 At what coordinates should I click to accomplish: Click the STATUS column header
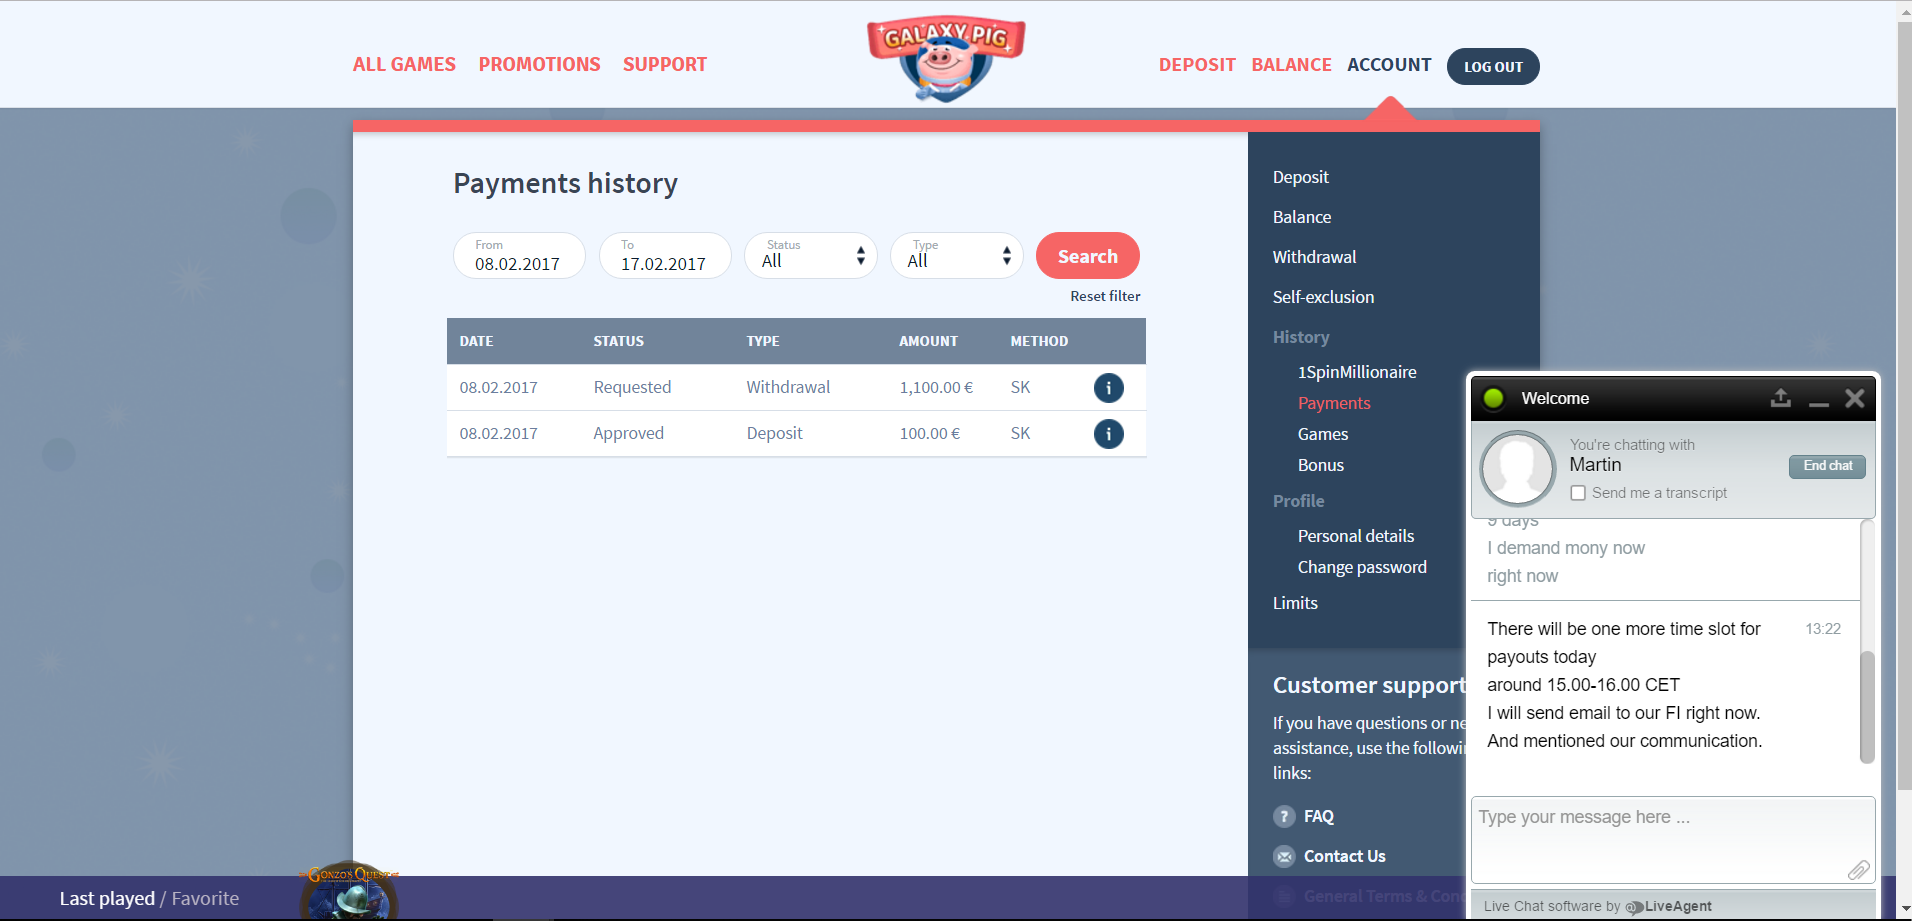pos(618,341)
